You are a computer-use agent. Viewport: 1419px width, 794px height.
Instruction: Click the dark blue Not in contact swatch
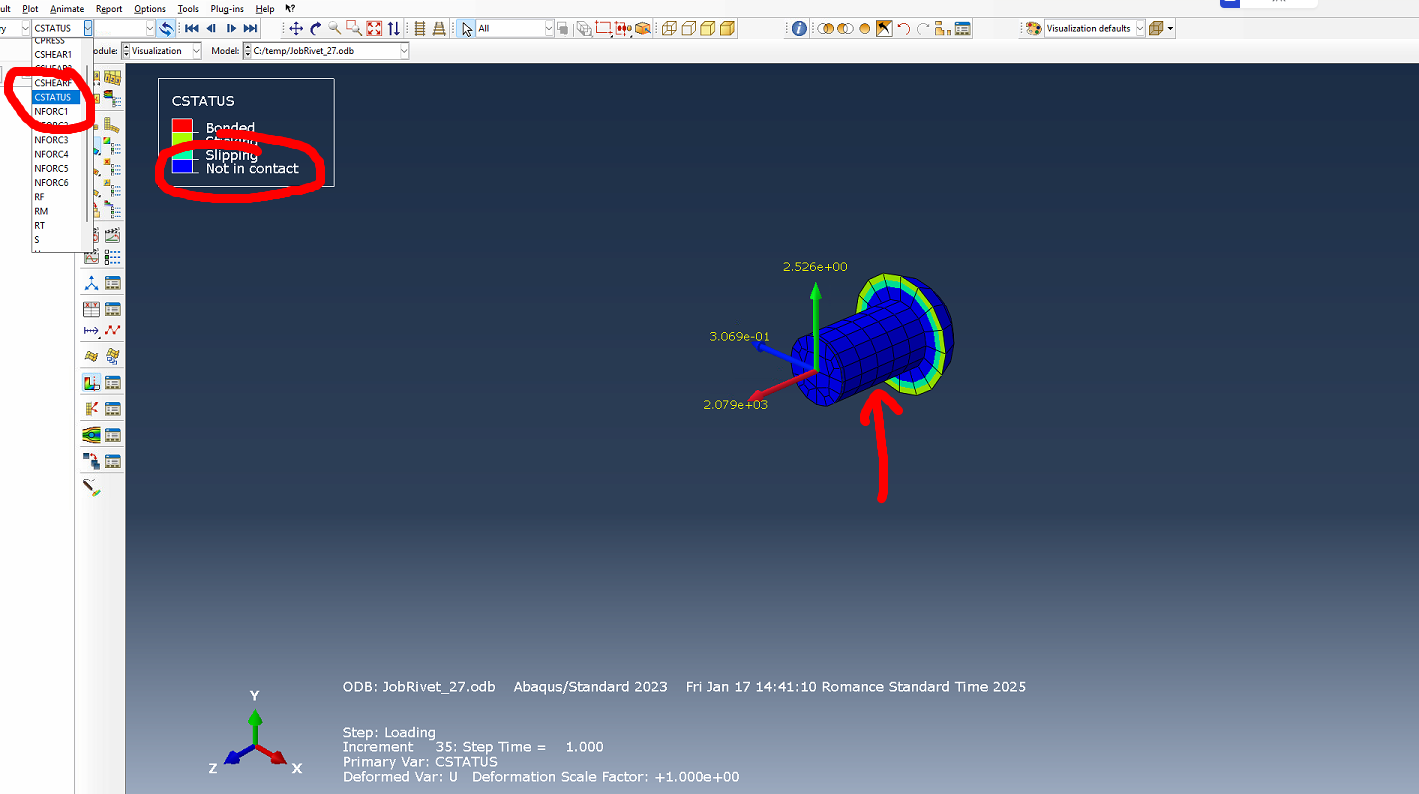[182, 166]
